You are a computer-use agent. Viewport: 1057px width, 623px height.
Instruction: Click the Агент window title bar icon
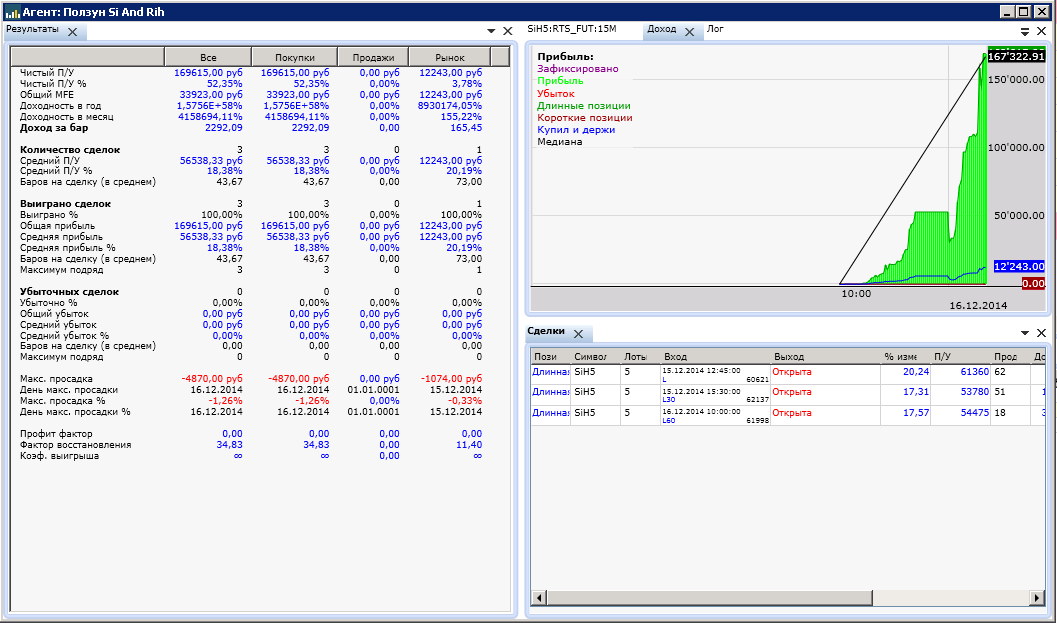click(12, 12)
